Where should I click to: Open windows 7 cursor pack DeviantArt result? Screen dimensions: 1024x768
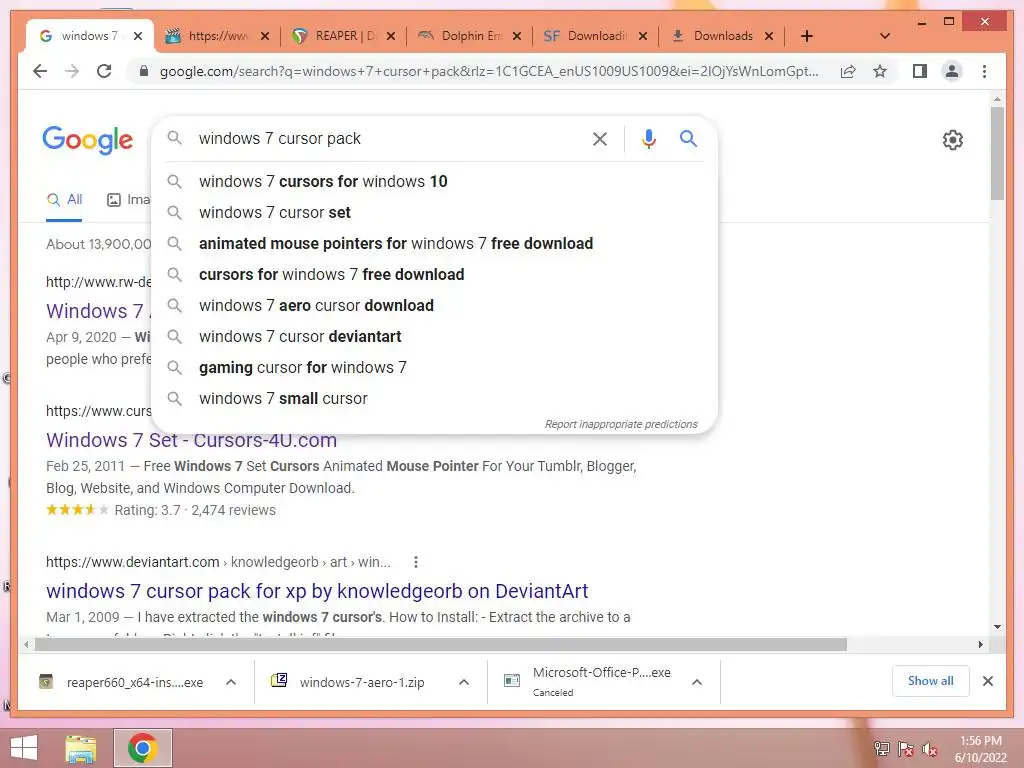(x=317, y=591)
